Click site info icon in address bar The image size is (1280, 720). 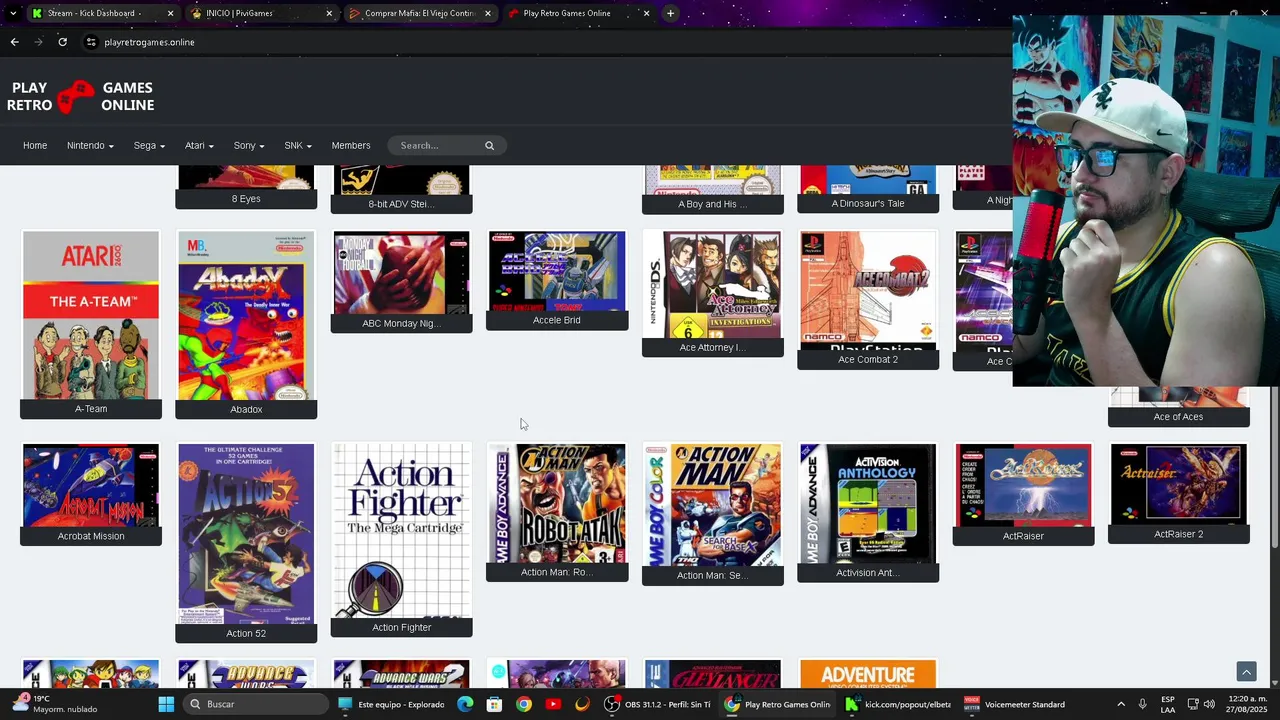click(x=91, y=42)
